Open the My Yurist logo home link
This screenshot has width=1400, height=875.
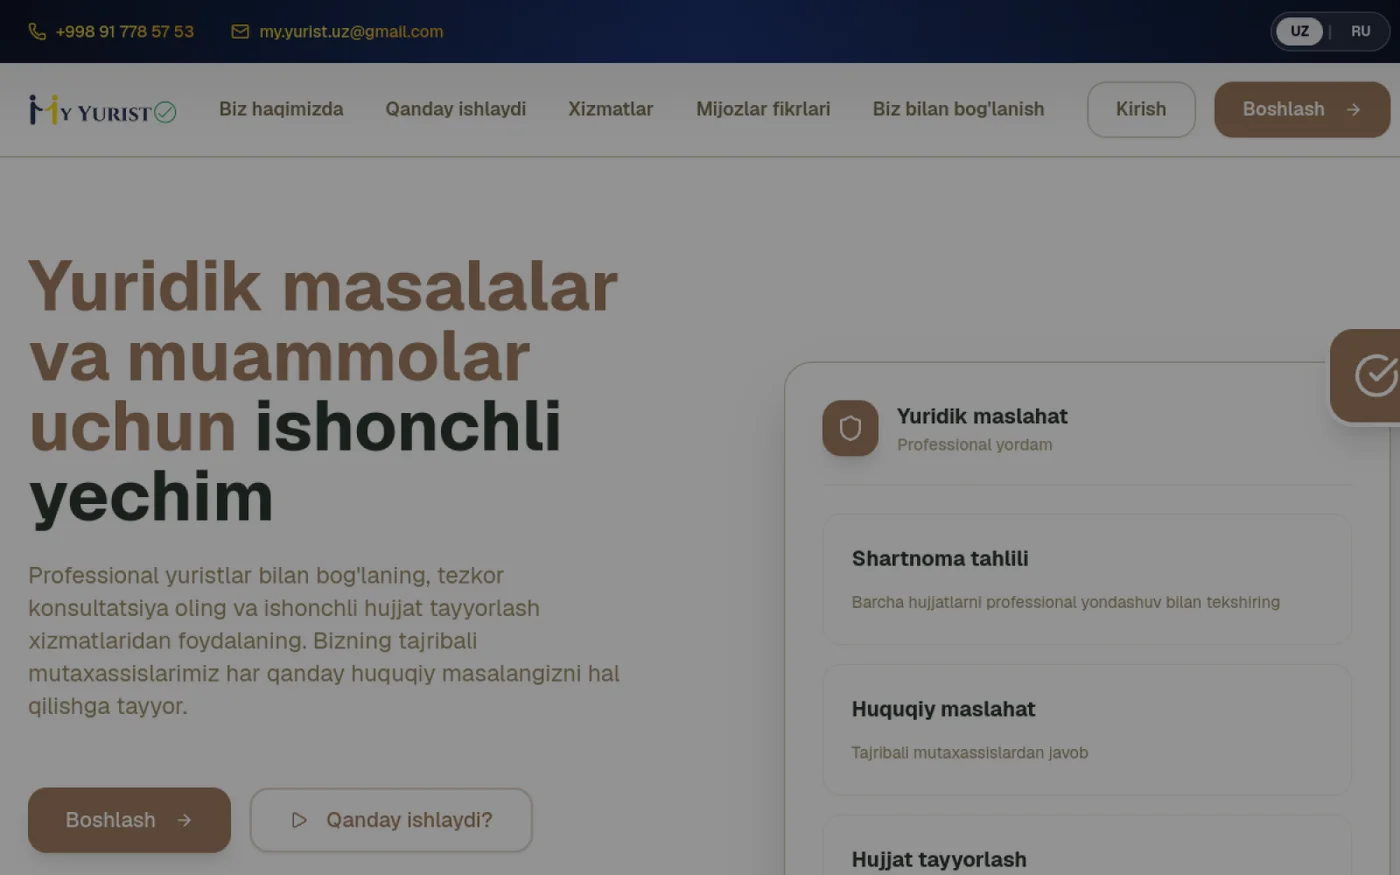102,110
